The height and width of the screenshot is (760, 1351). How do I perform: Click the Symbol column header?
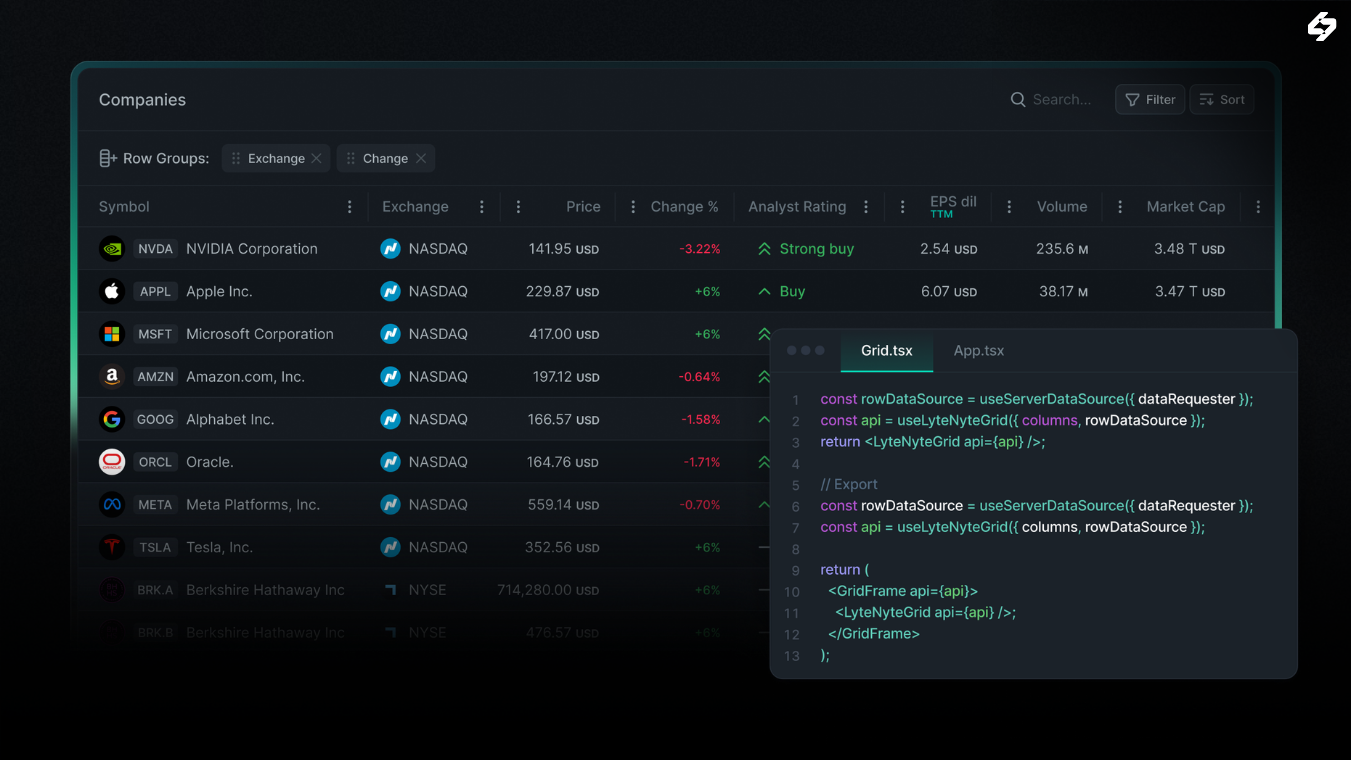124,207
